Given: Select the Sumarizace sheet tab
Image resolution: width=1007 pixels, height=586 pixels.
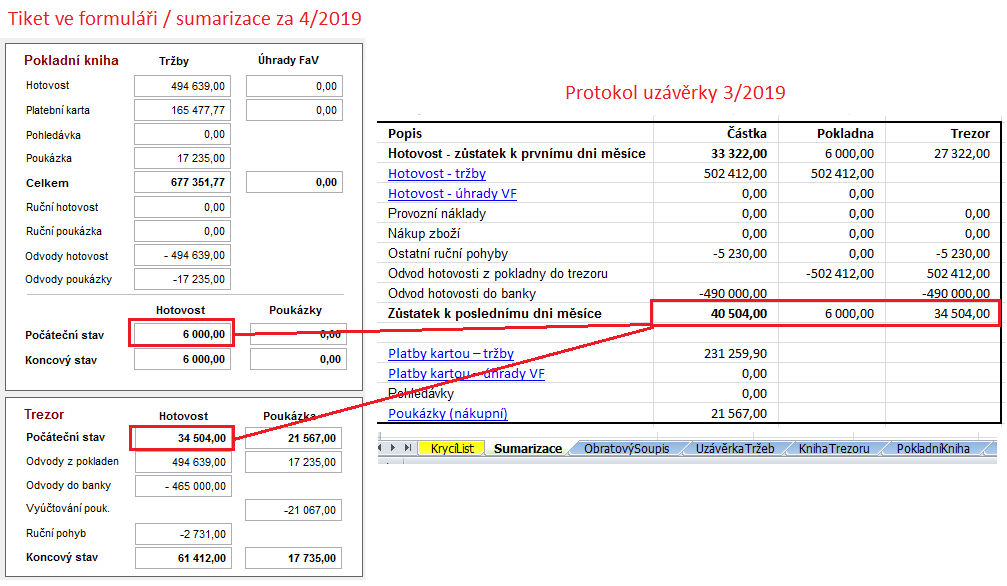Looking at the screenshot, I should [x=527, y=449].
